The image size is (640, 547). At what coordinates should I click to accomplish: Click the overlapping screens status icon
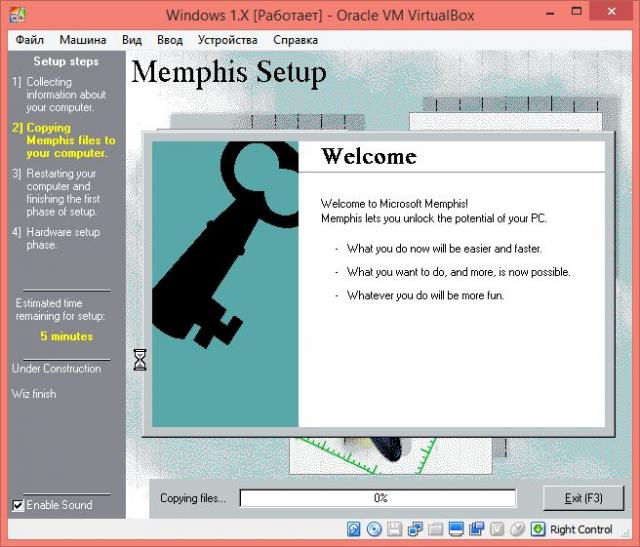click(476, 529)
